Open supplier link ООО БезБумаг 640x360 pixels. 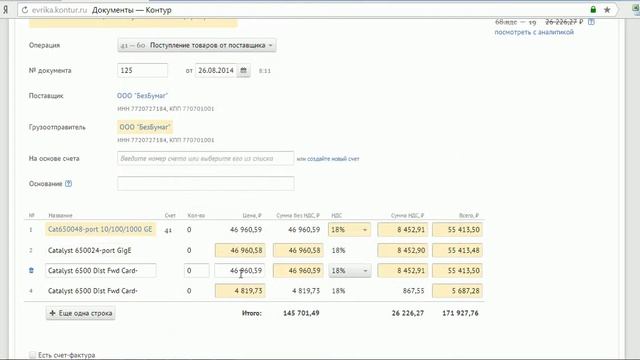(142, 96)
